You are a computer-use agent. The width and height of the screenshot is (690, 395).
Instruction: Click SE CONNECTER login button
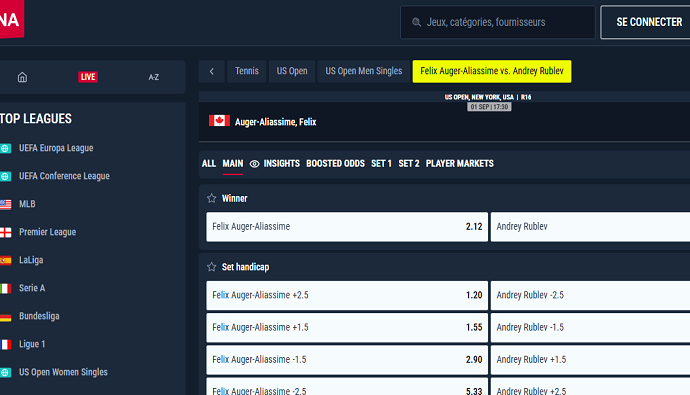coord(646,22)
